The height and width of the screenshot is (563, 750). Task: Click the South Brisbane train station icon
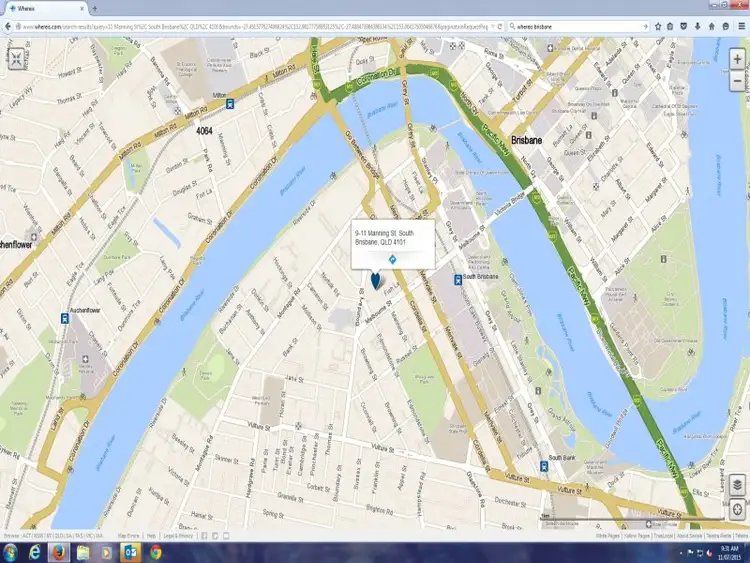[458, 279]
